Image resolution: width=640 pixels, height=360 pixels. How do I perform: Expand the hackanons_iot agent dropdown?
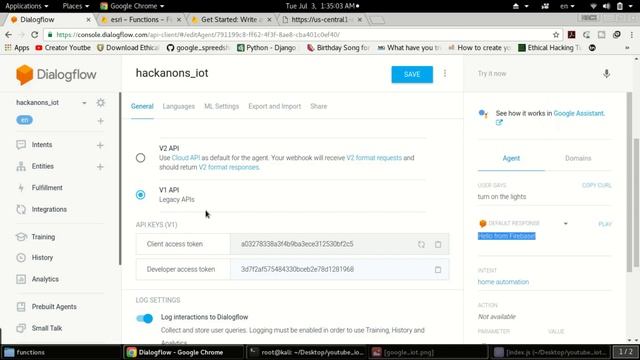[84, 103]
